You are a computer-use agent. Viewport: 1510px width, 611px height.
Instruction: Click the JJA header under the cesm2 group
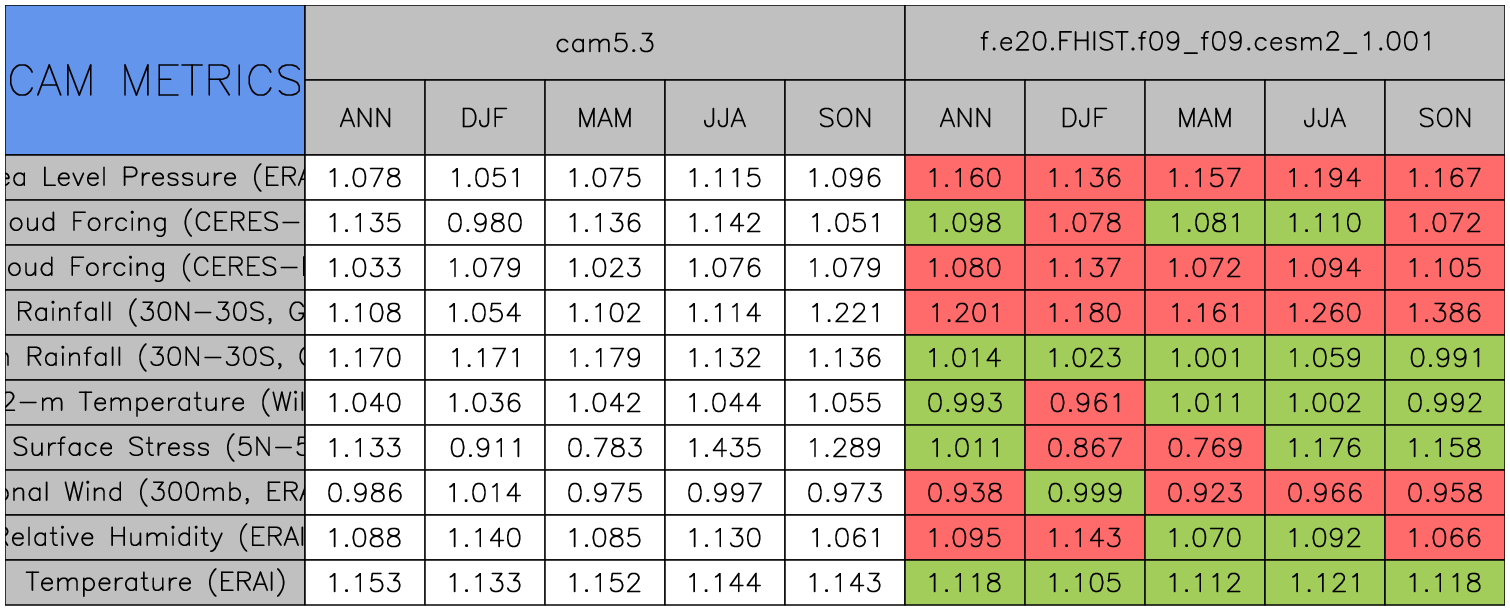(x=1325, y=118)
